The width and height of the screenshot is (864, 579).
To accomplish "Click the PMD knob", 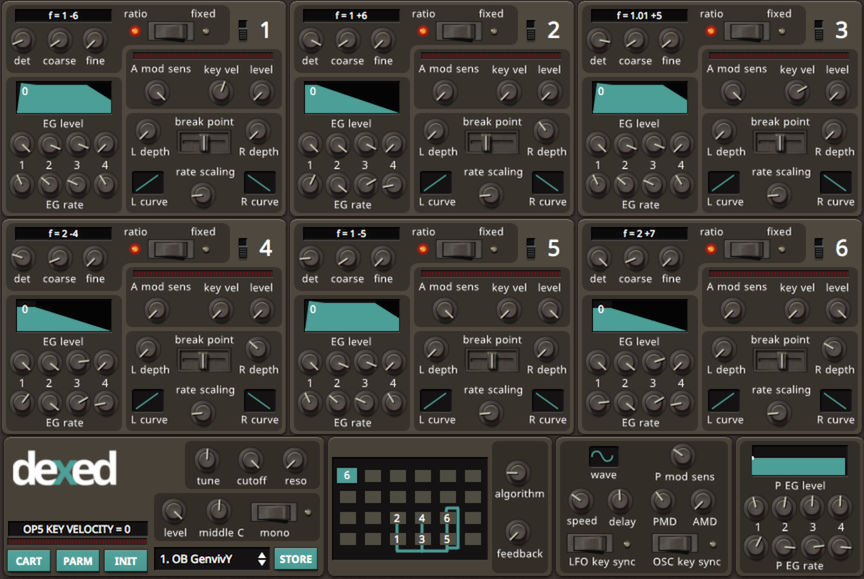I will coord(661,501).
